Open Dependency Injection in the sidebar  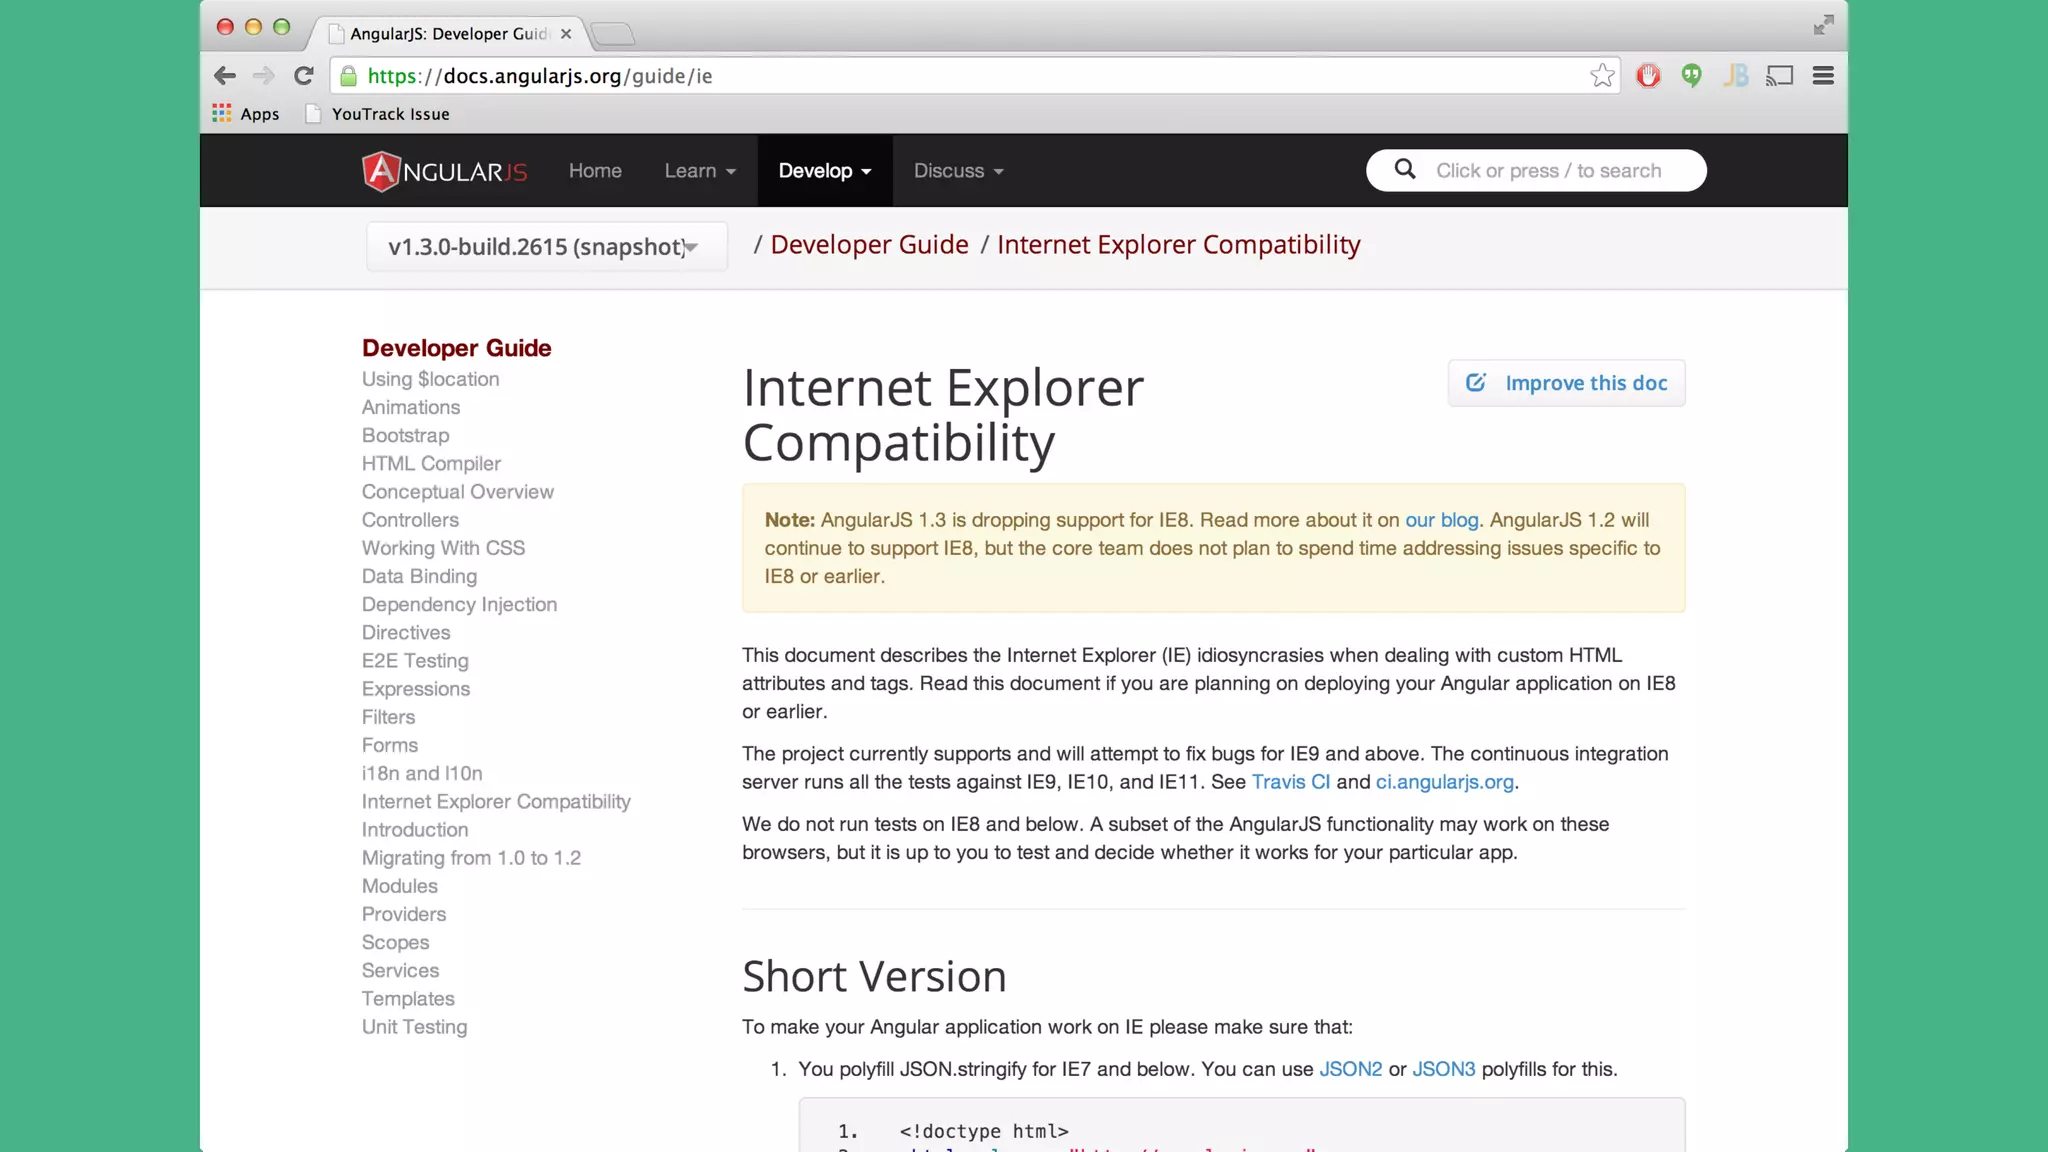tap(459, 605)
